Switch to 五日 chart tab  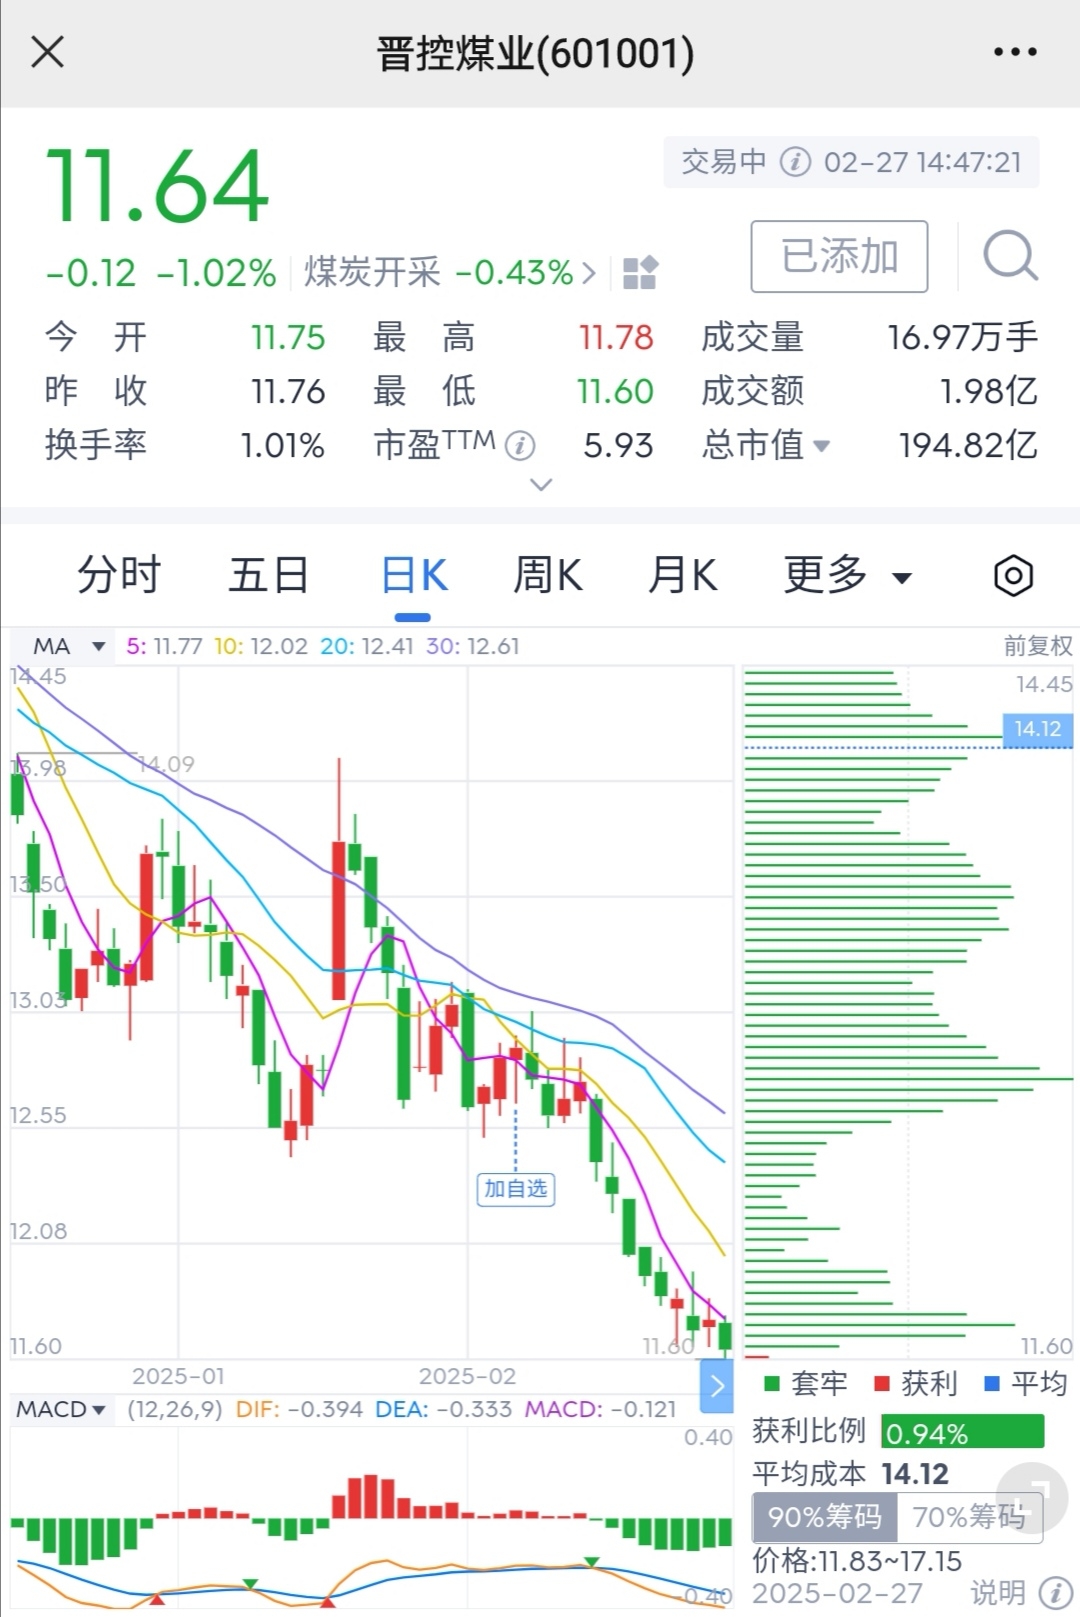tap(268, 575)
